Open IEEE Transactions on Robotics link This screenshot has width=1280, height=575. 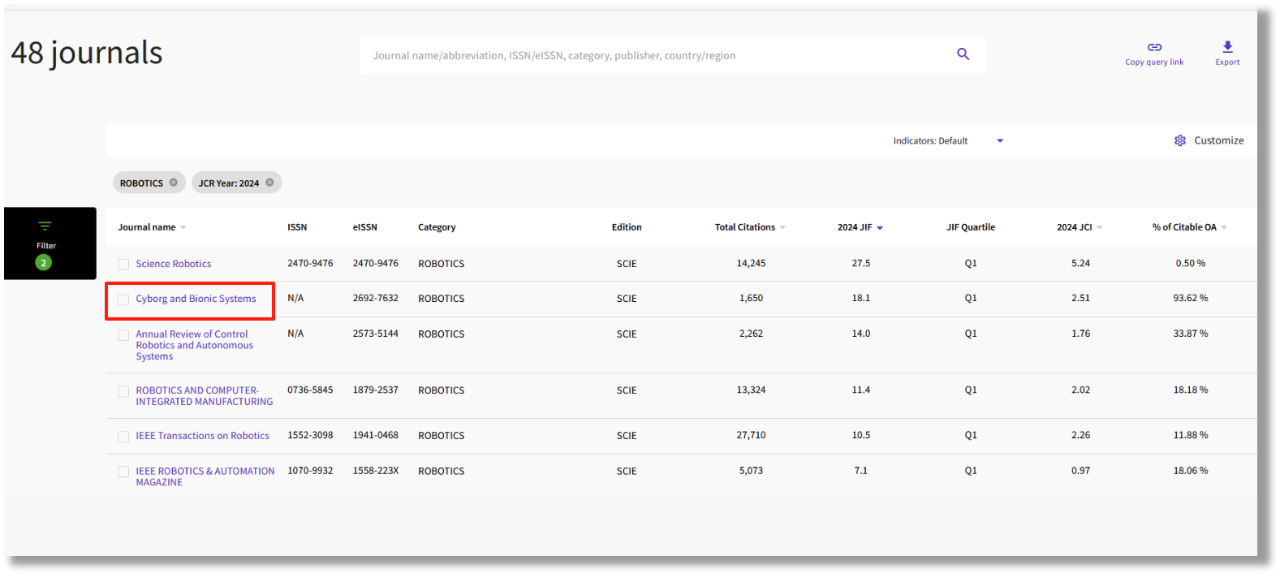[x=202, y=436]
